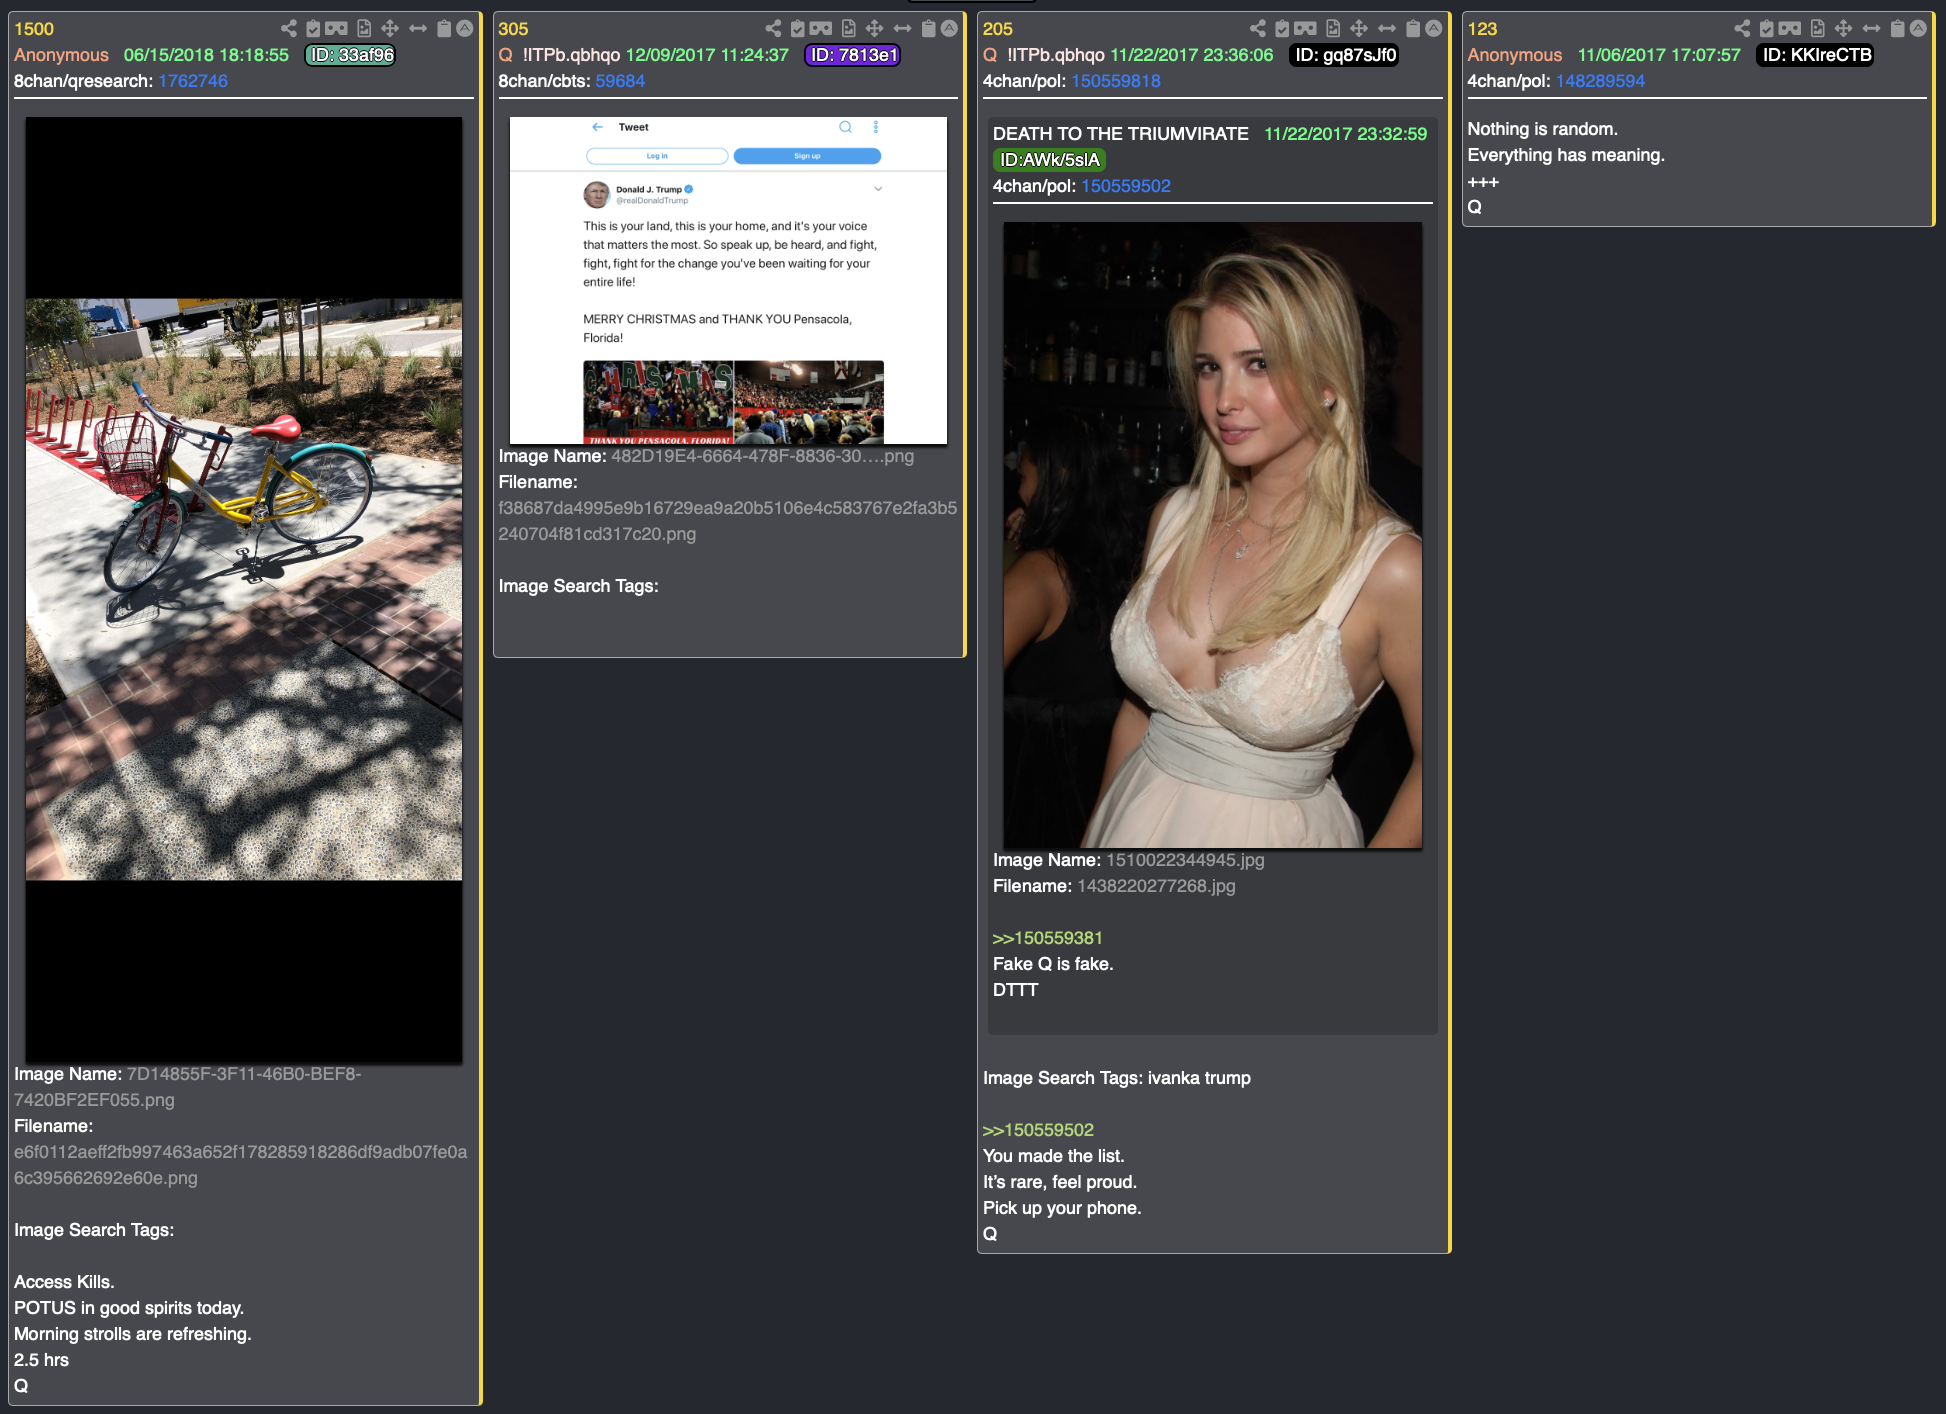The width and height of the screenshot is (1946, 1414).
Task: Open 8chan/qresearch link 1762746
Action: [x=193, y=81]
